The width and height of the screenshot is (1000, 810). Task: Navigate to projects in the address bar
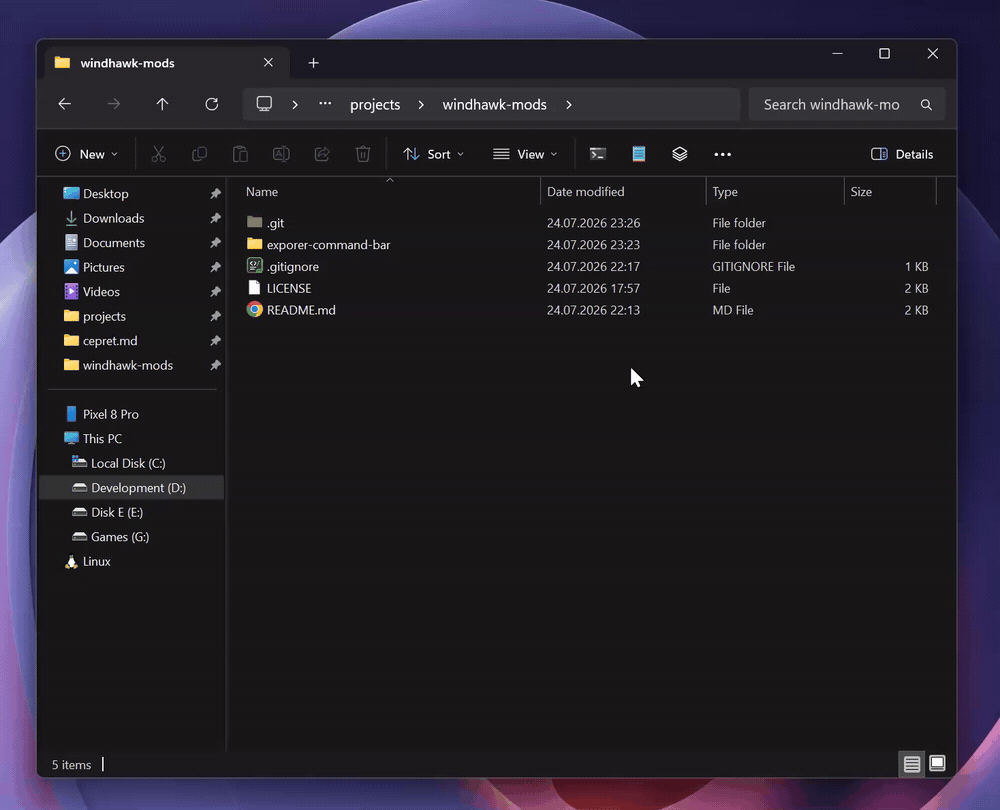coord(375,105)
